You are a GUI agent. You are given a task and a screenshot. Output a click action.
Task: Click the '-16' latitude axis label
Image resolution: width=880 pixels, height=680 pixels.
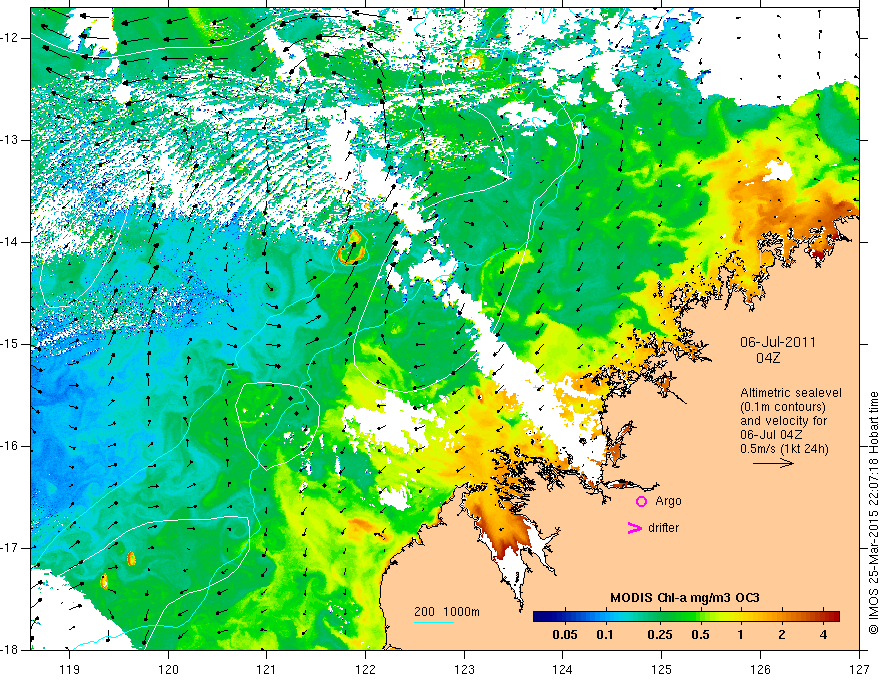11,446
